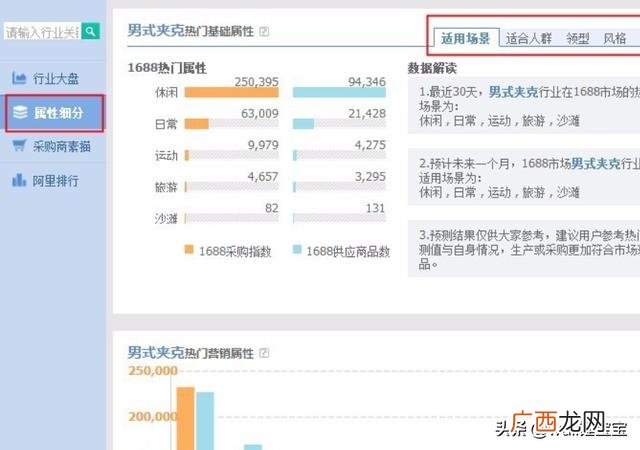
Task: Click help icon beside 热门基础属性 title
Action: point(264,31)
